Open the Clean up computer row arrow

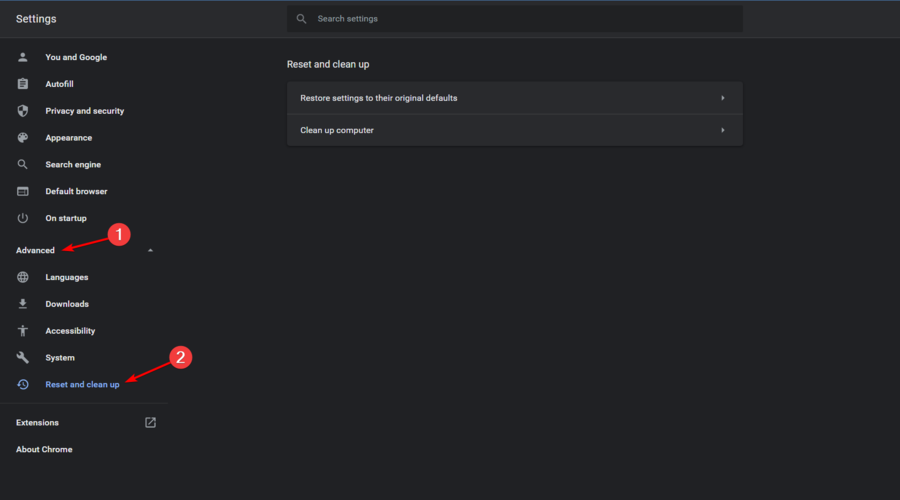click(723, 130)
